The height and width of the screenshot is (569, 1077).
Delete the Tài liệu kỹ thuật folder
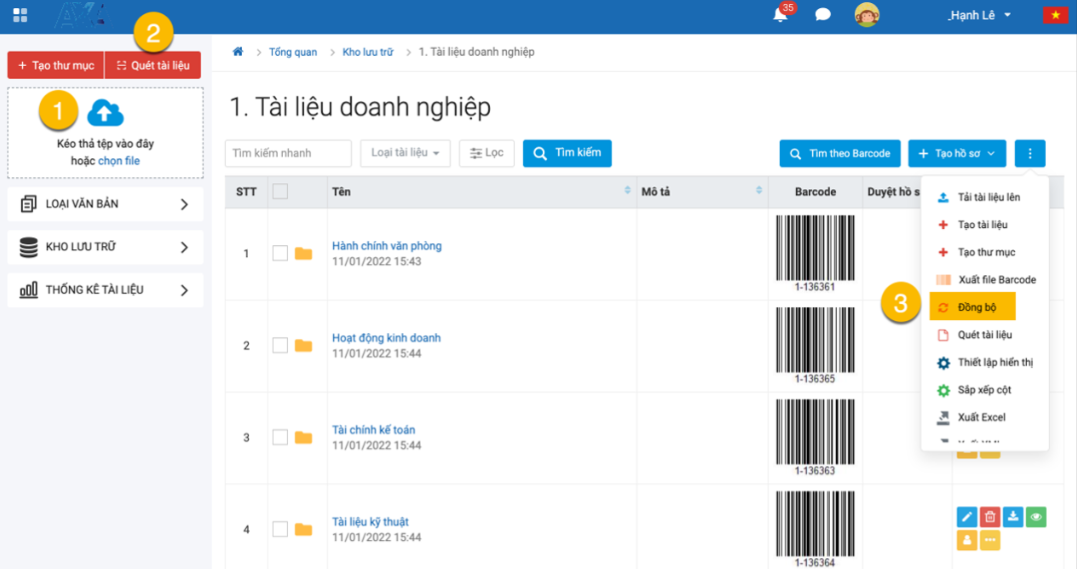(x=990, y=517)
